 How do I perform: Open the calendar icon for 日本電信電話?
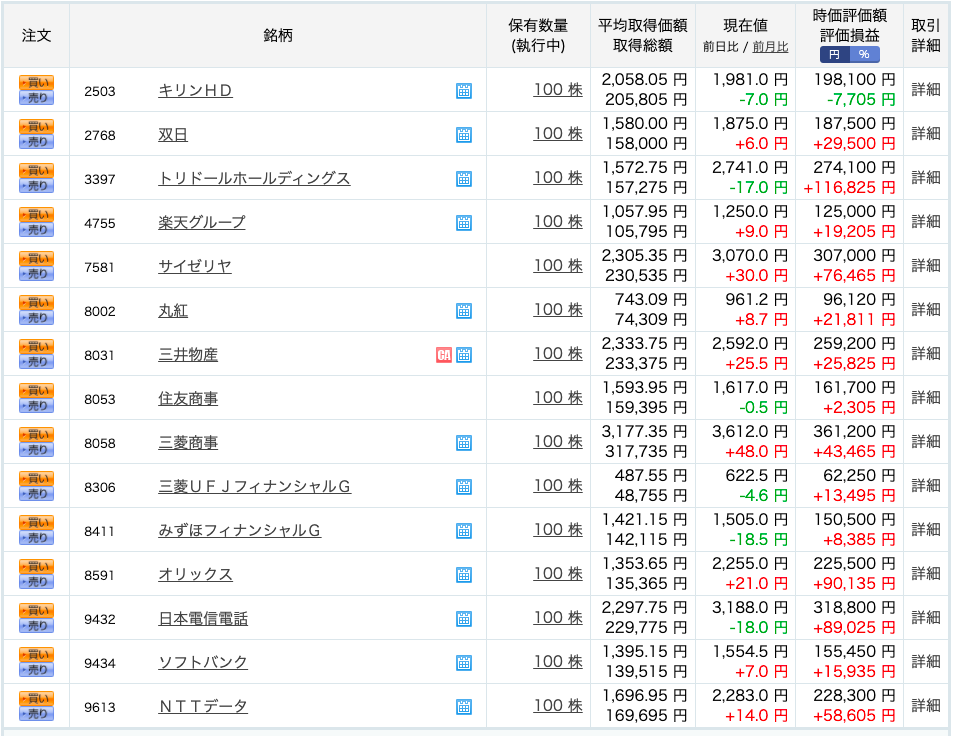point(464,619)
